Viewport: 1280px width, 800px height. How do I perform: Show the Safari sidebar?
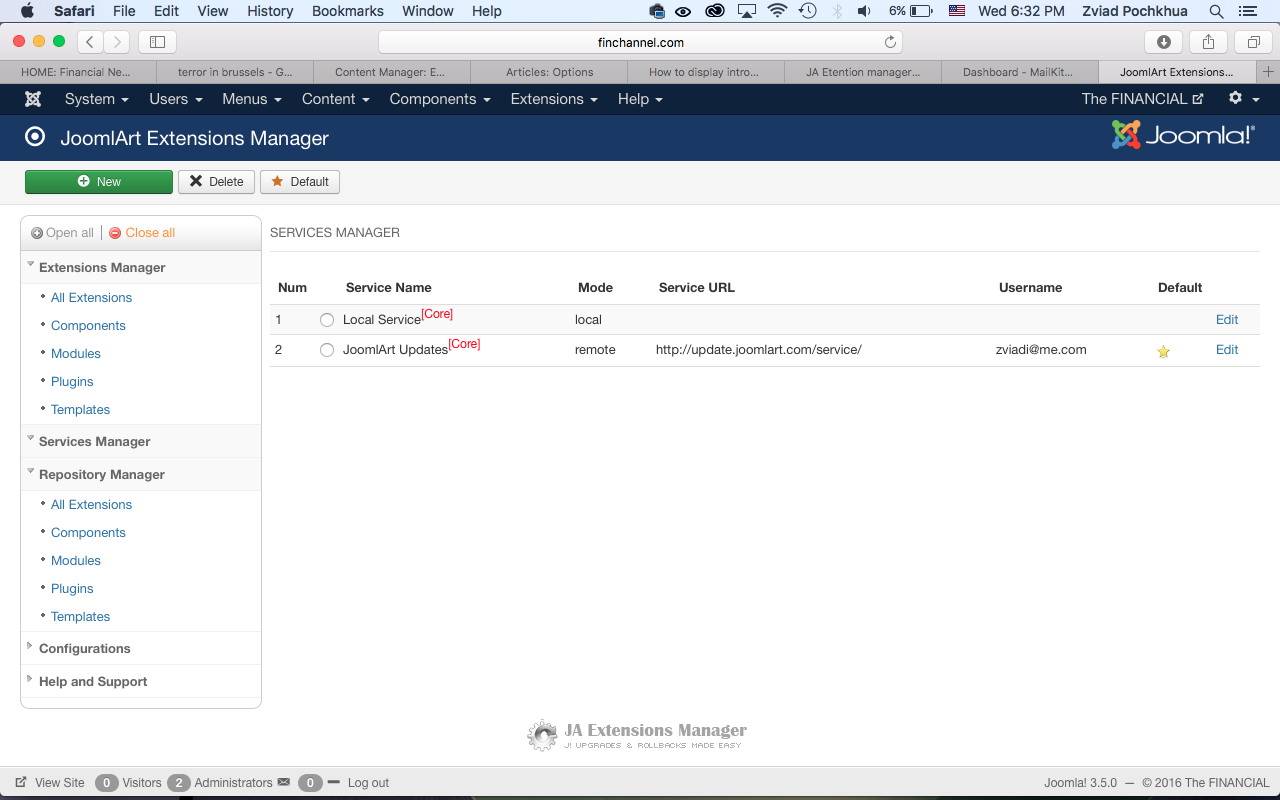coord(157,42)
